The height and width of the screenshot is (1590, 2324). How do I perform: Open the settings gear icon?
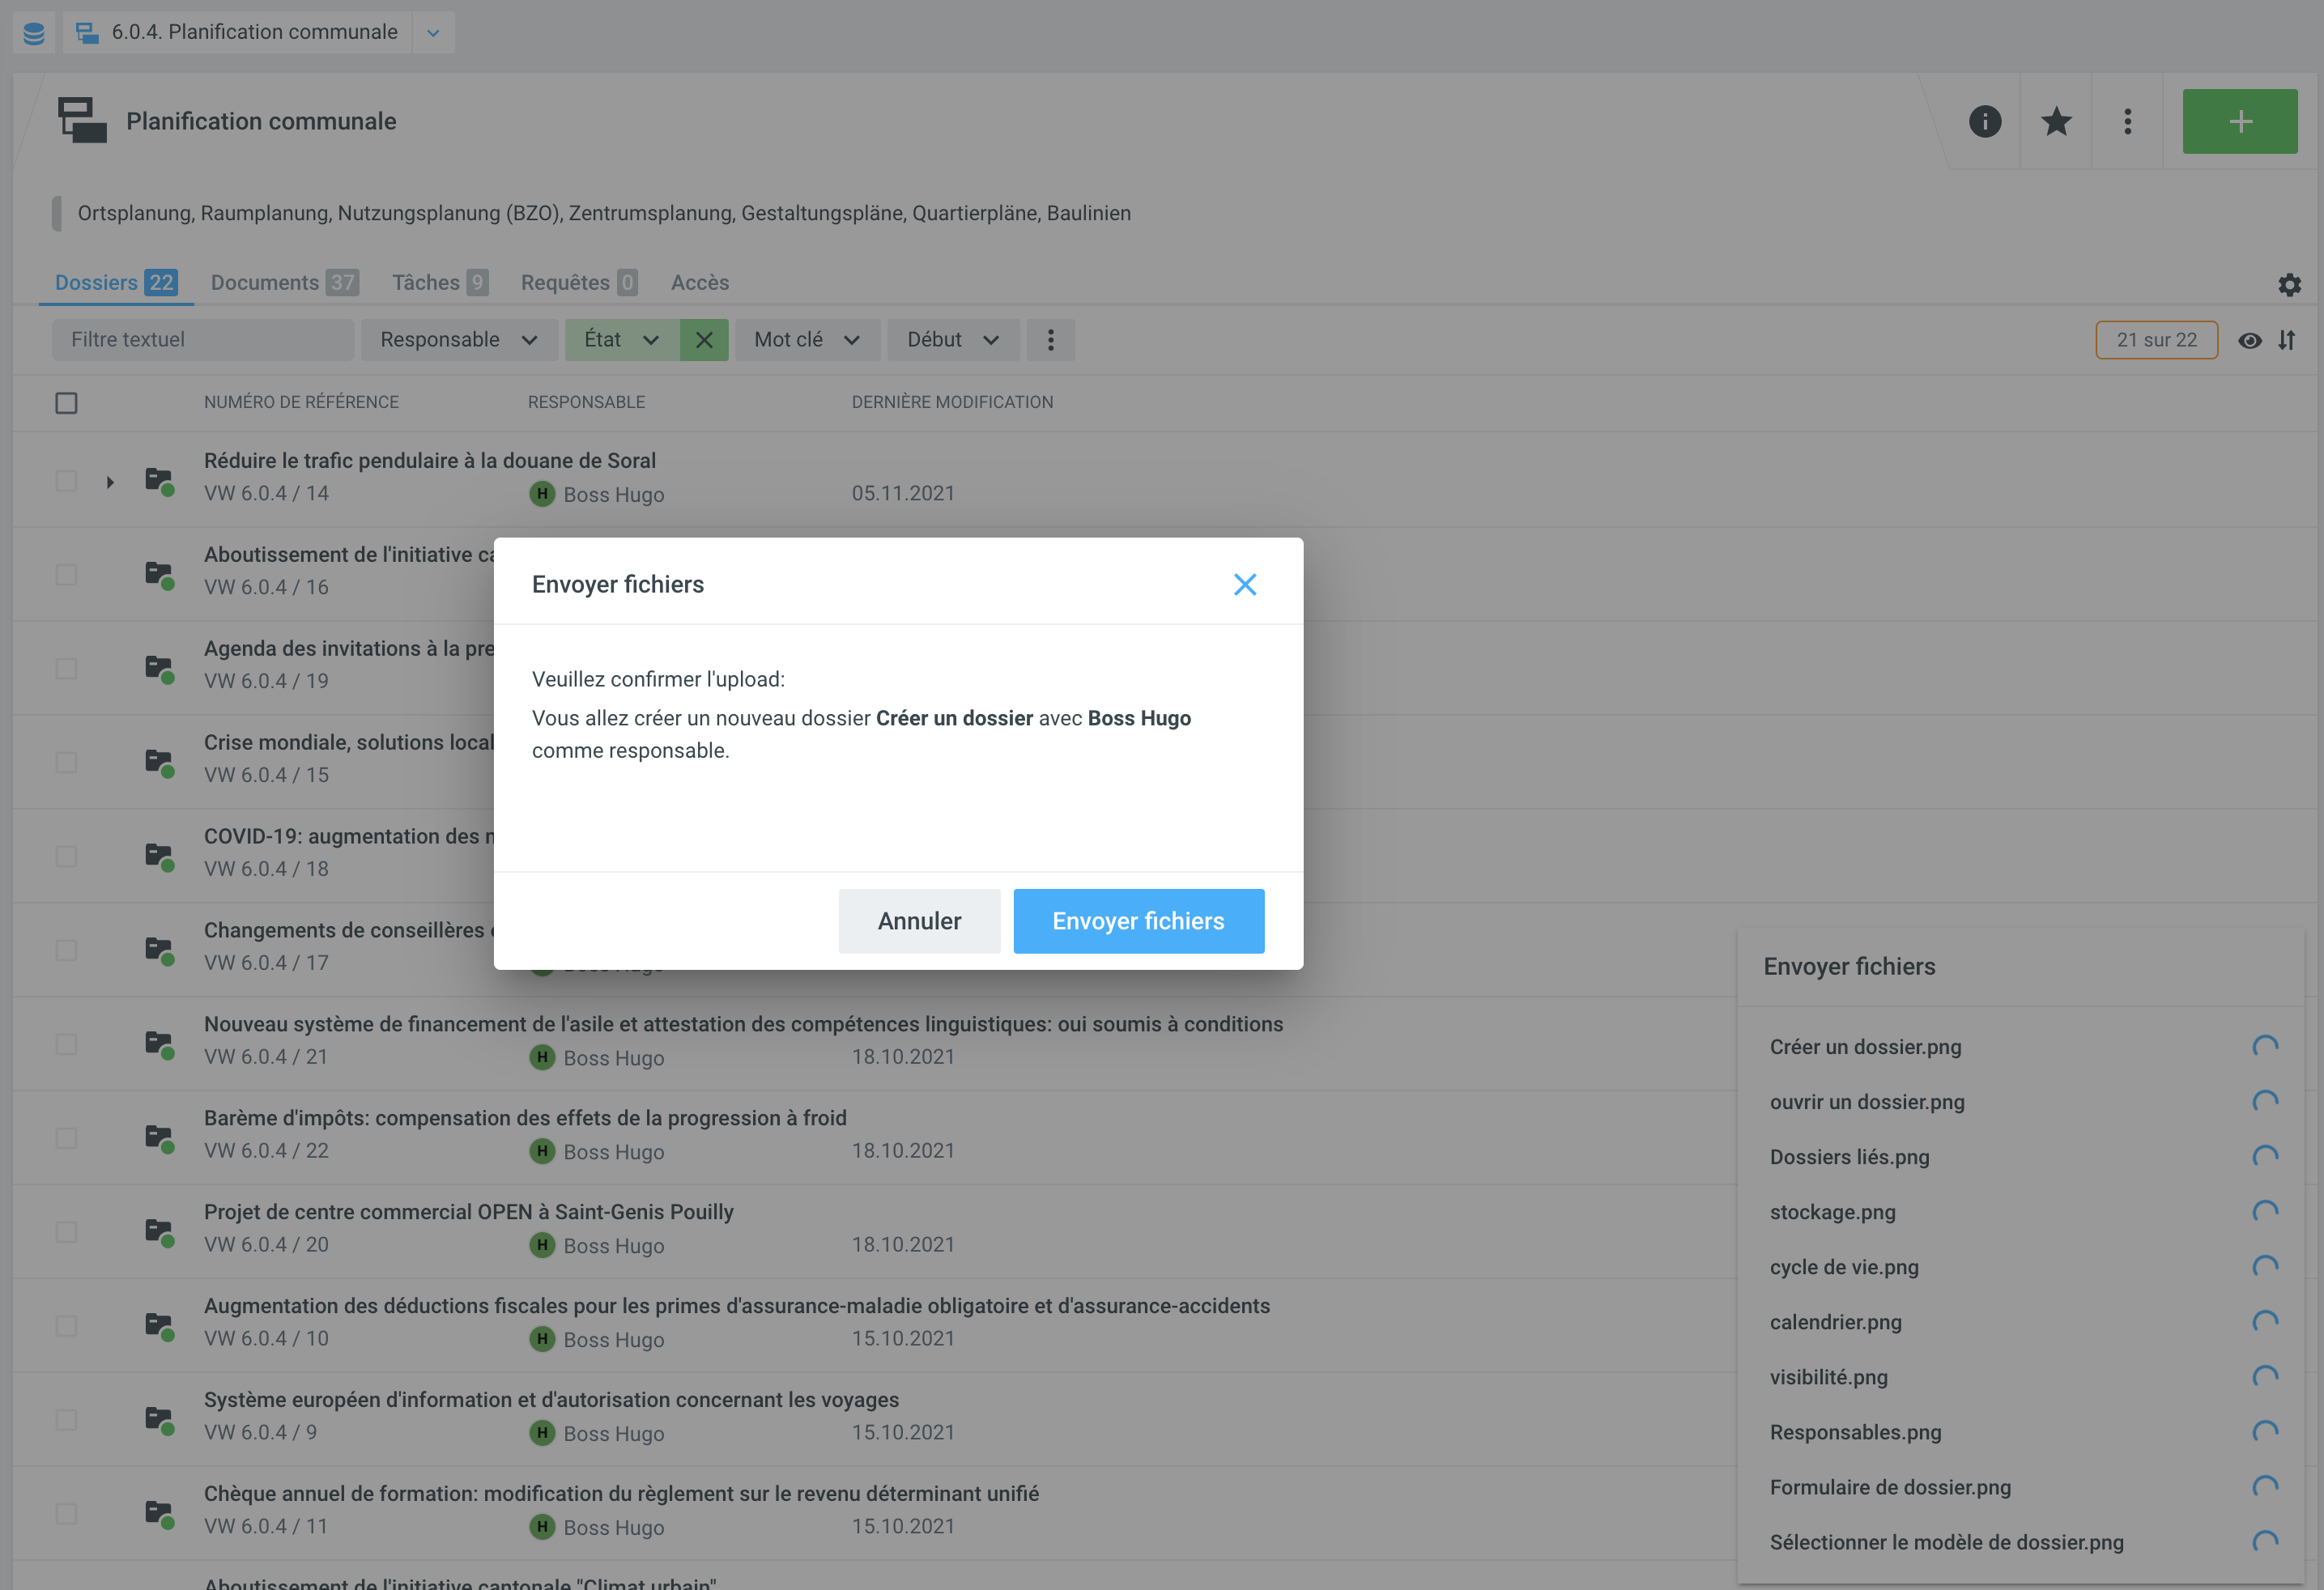2289,285
